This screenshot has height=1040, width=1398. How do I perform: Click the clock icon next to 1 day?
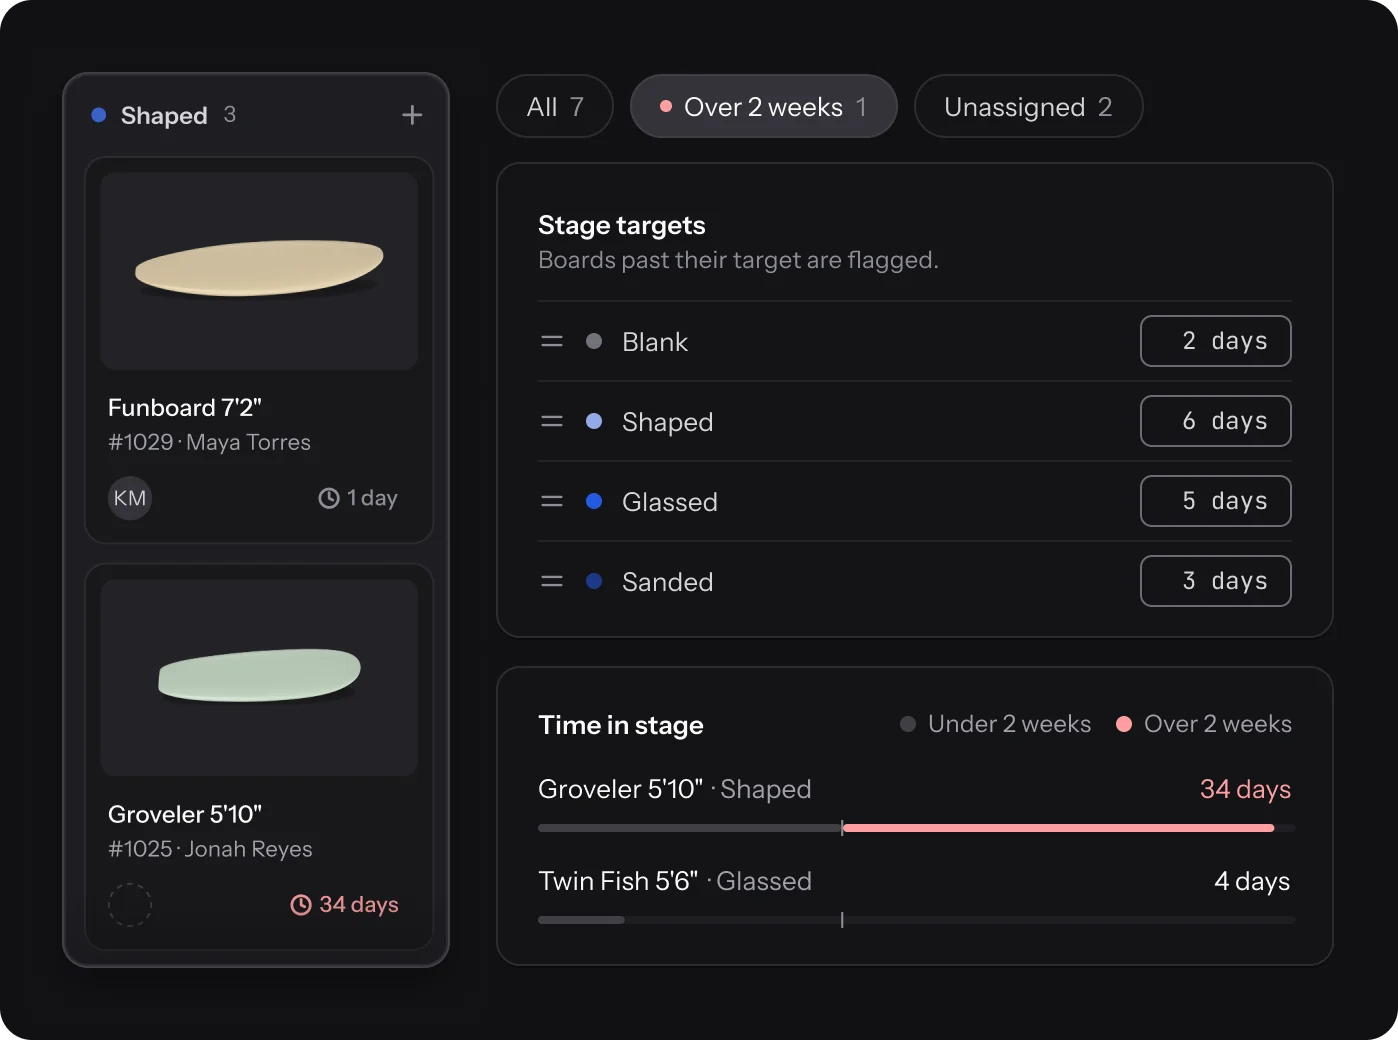pyautogui.click(x=329, y=498)
